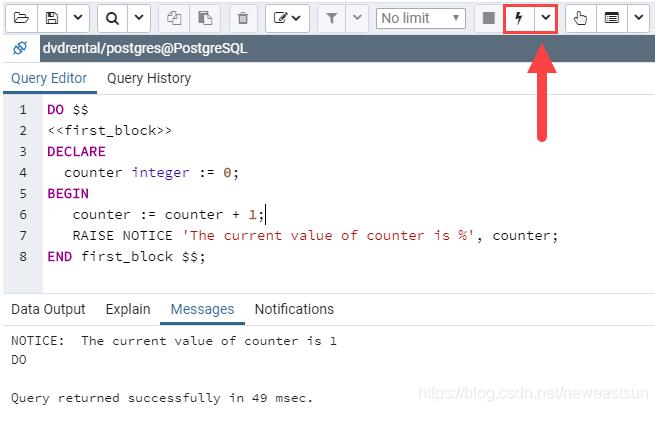This screenshot has width=655, height=430.
Task: Click the Find magnifier icon
Action: coord(112,18)
